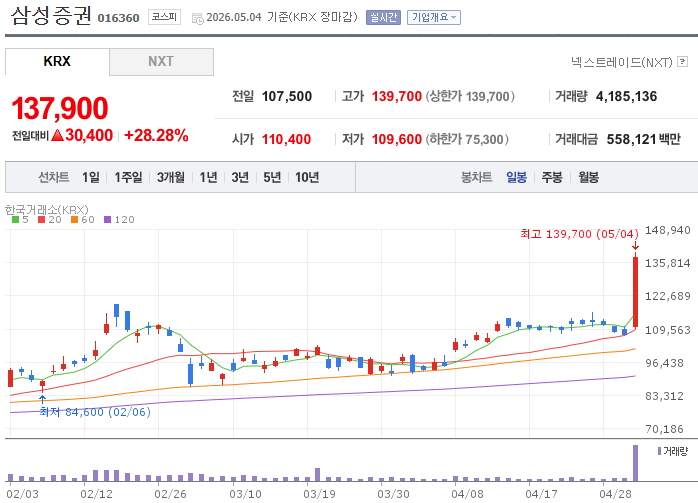Switch to the NXT tab

[161, 61]
